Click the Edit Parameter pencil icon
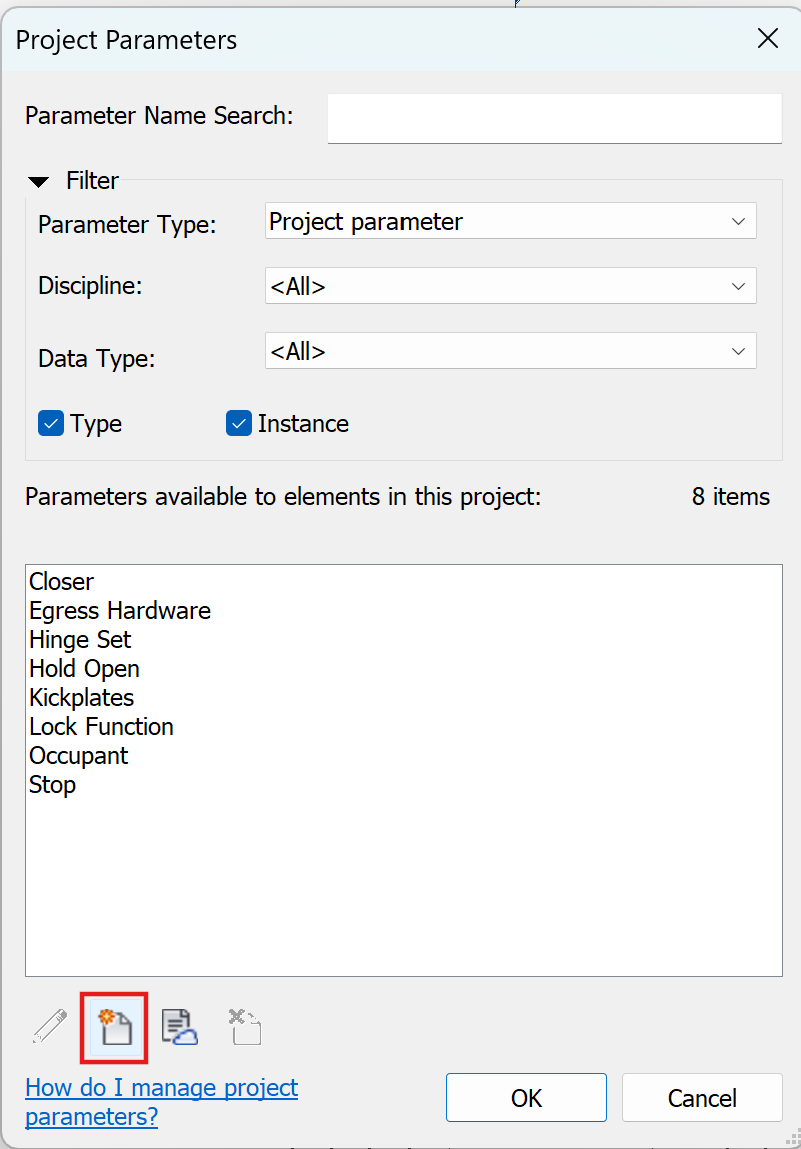This screenshot has height=1149, width=801. tap(50, 1027)
